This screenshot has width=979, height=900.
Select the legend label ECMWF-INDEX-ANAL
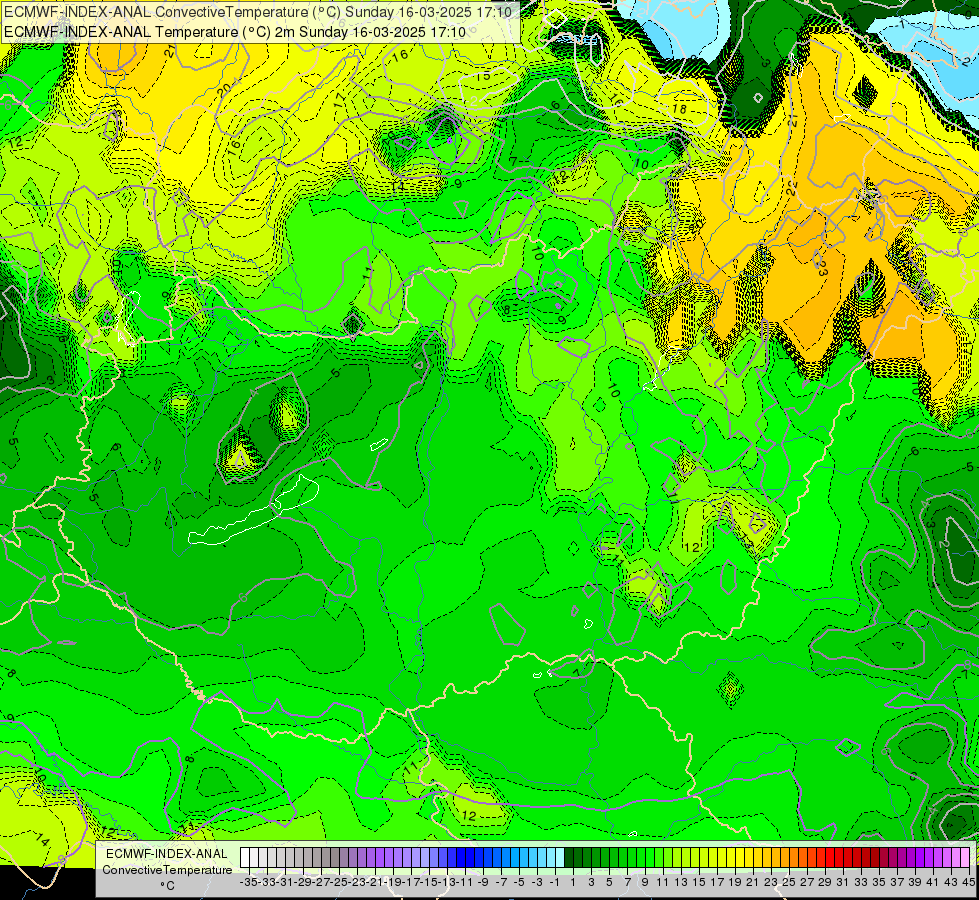point(167,854)
